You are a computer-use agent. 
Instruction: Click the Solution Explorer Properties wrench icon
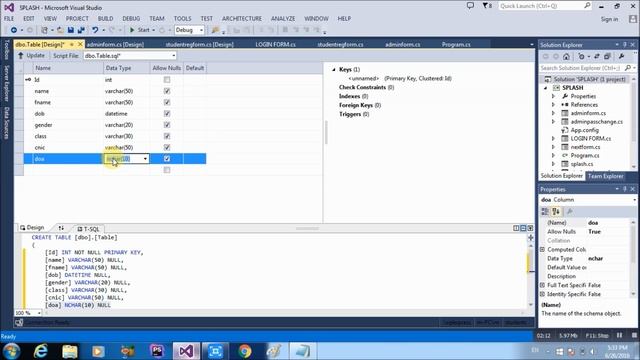pos(621,56)
